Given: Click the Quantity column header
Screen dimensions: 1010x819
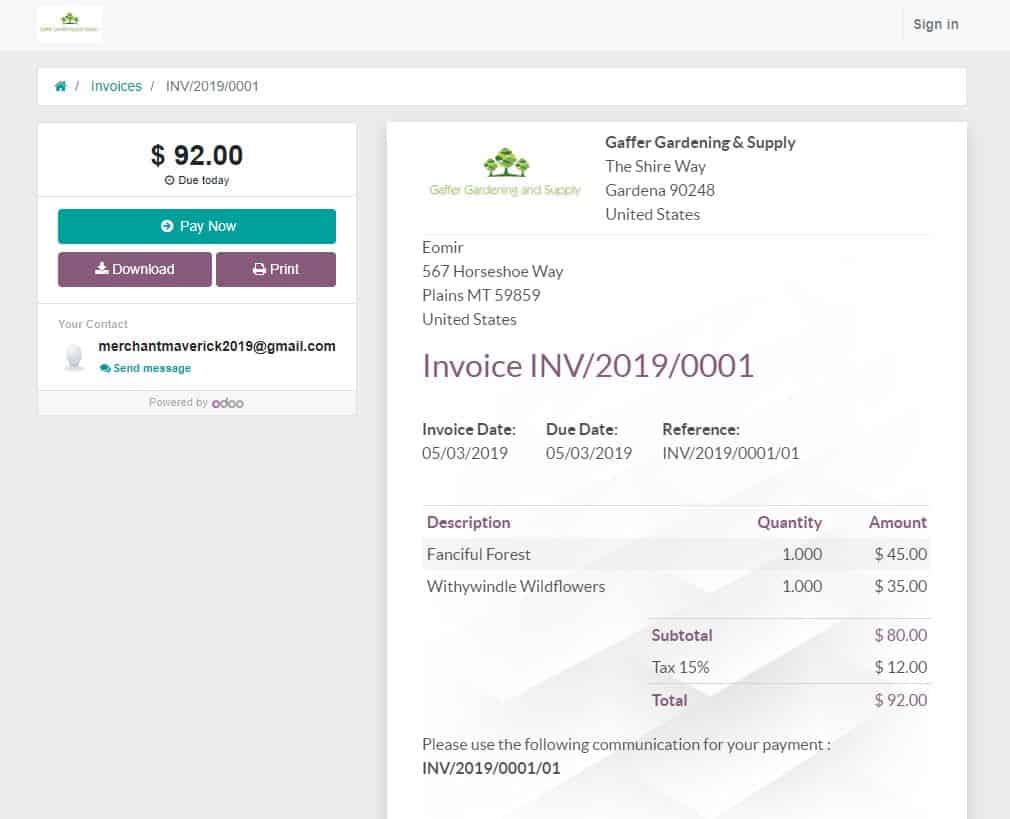Looking at the screenshot, I should [x=790, y=523].
